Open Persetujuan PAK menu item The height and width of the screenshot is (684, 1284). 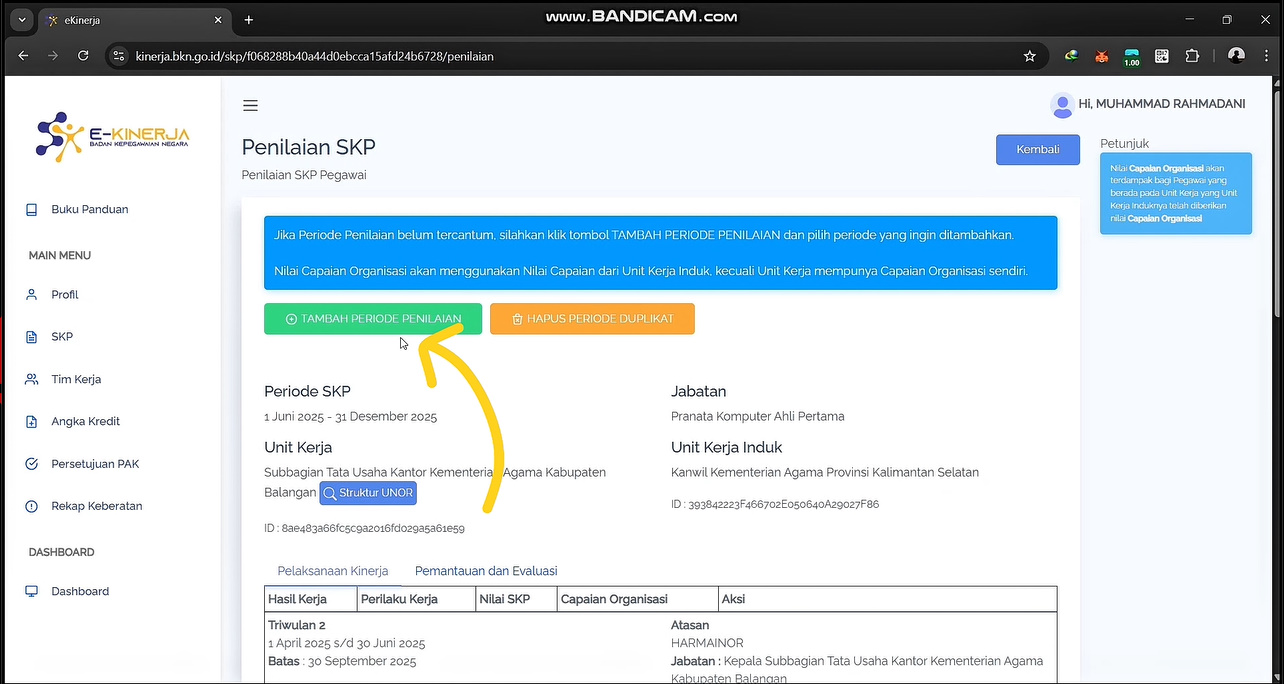coord(95,464)
